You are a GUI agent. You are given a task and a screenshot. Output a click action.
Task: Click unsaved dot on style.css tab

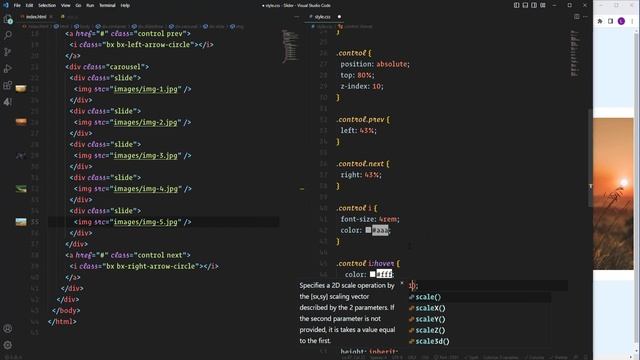[x=339, y=17]
